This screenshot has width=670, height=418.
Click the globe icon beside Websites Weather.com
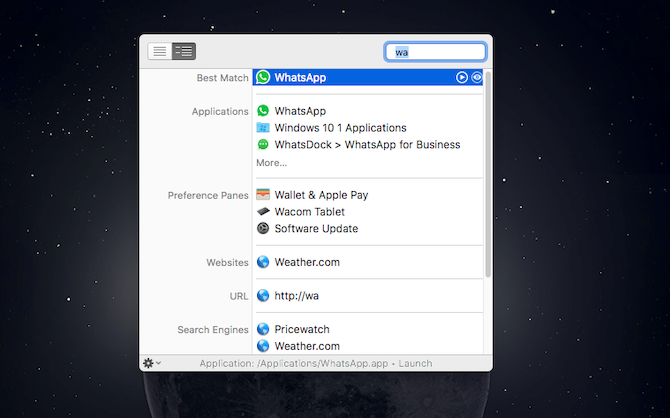(263, 262)
